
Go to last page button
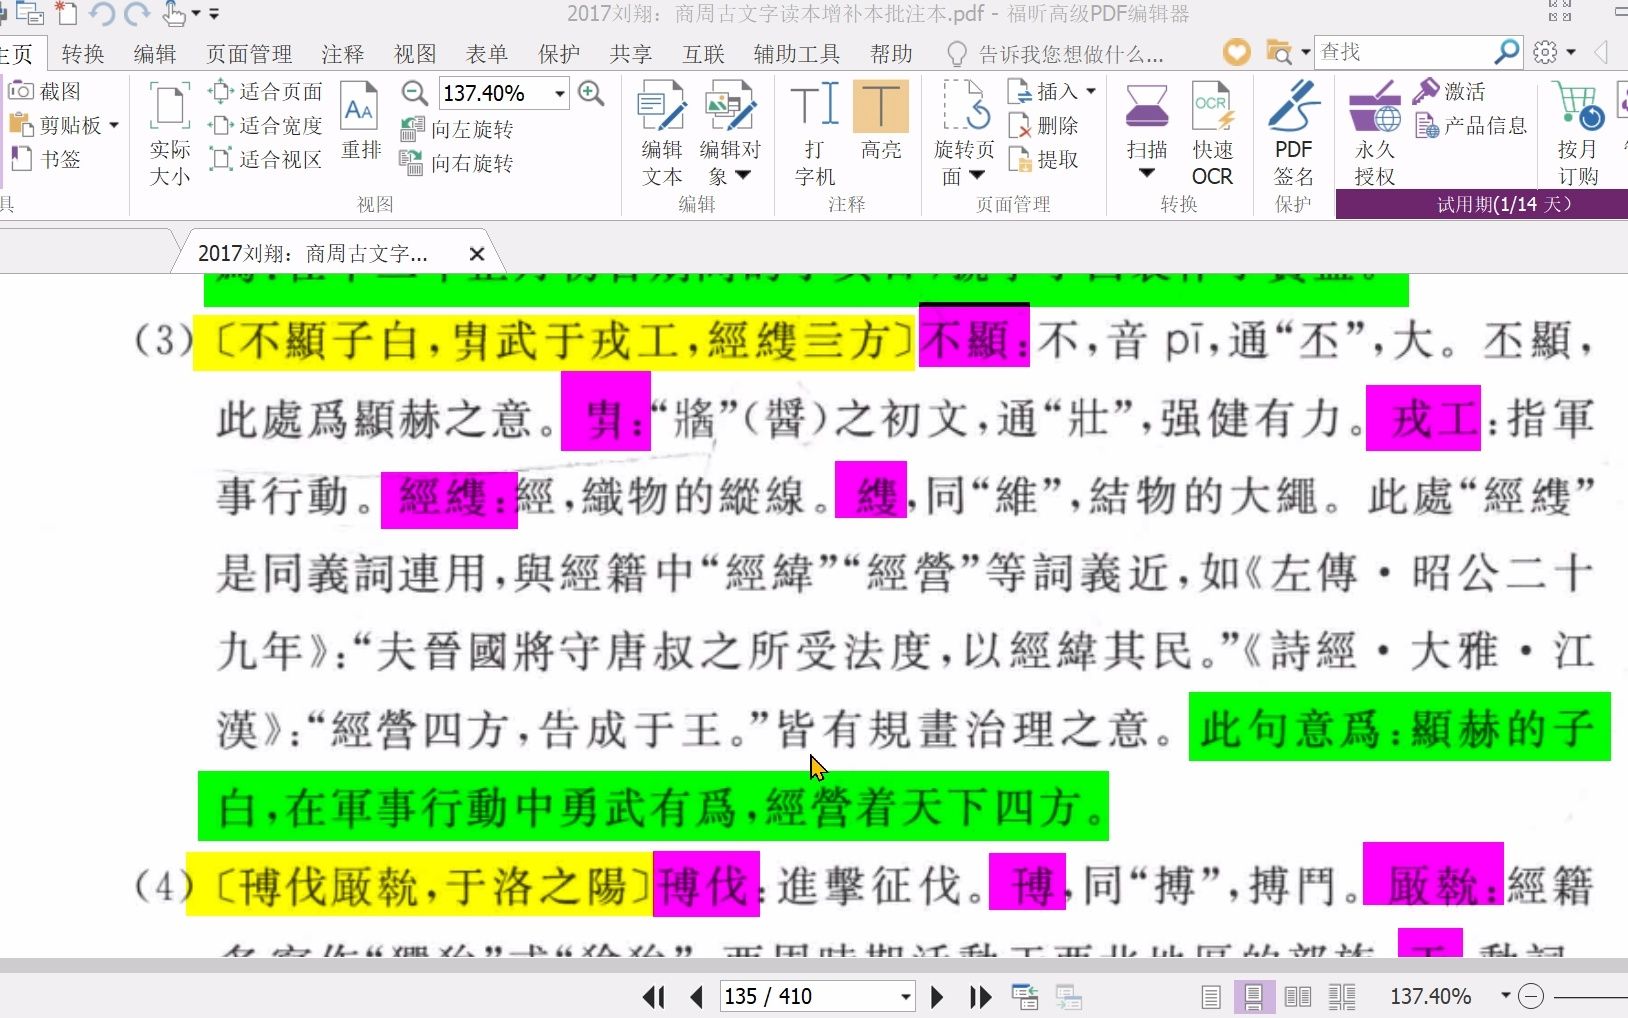pyautogui.click(x=981, y=997)
